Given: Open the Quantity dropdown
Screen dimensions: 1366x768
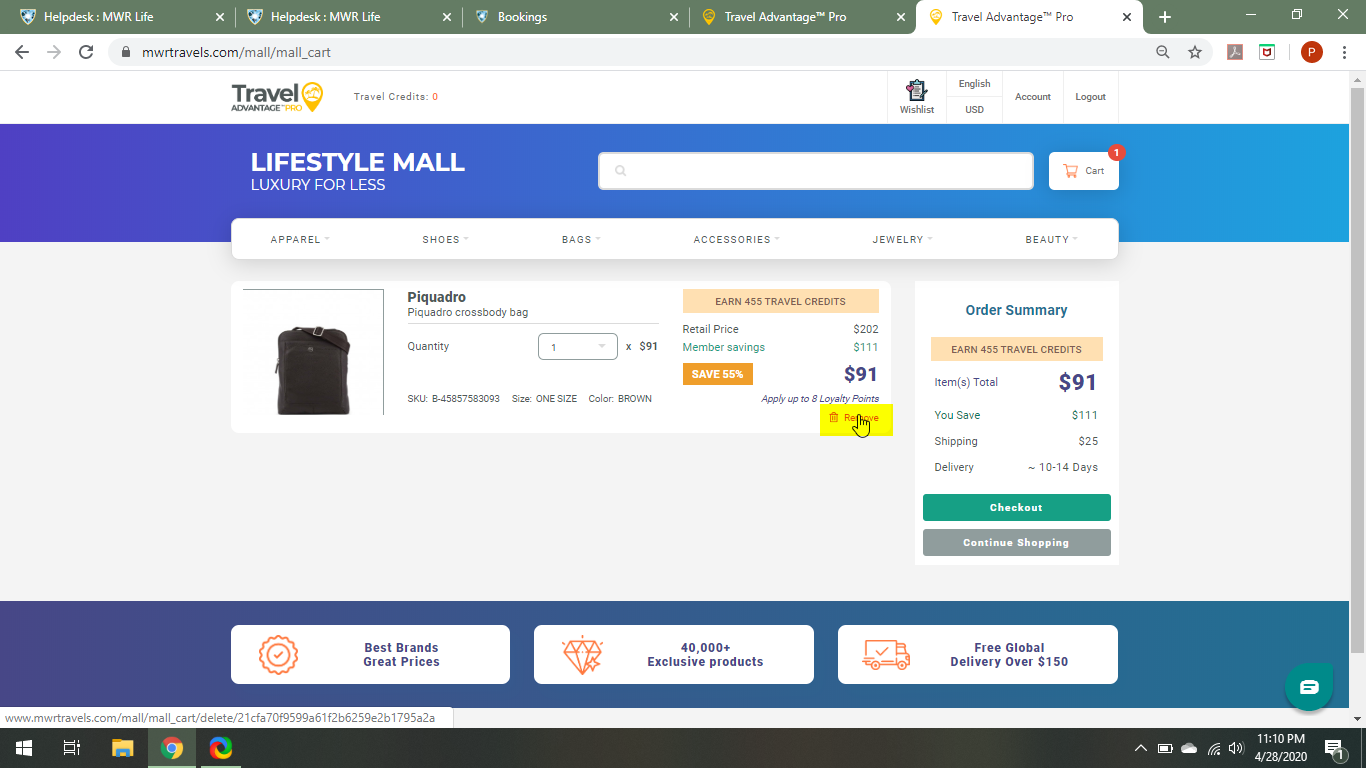Looking at the screenshot, I should pyautogui.click(x=577, y=347).
